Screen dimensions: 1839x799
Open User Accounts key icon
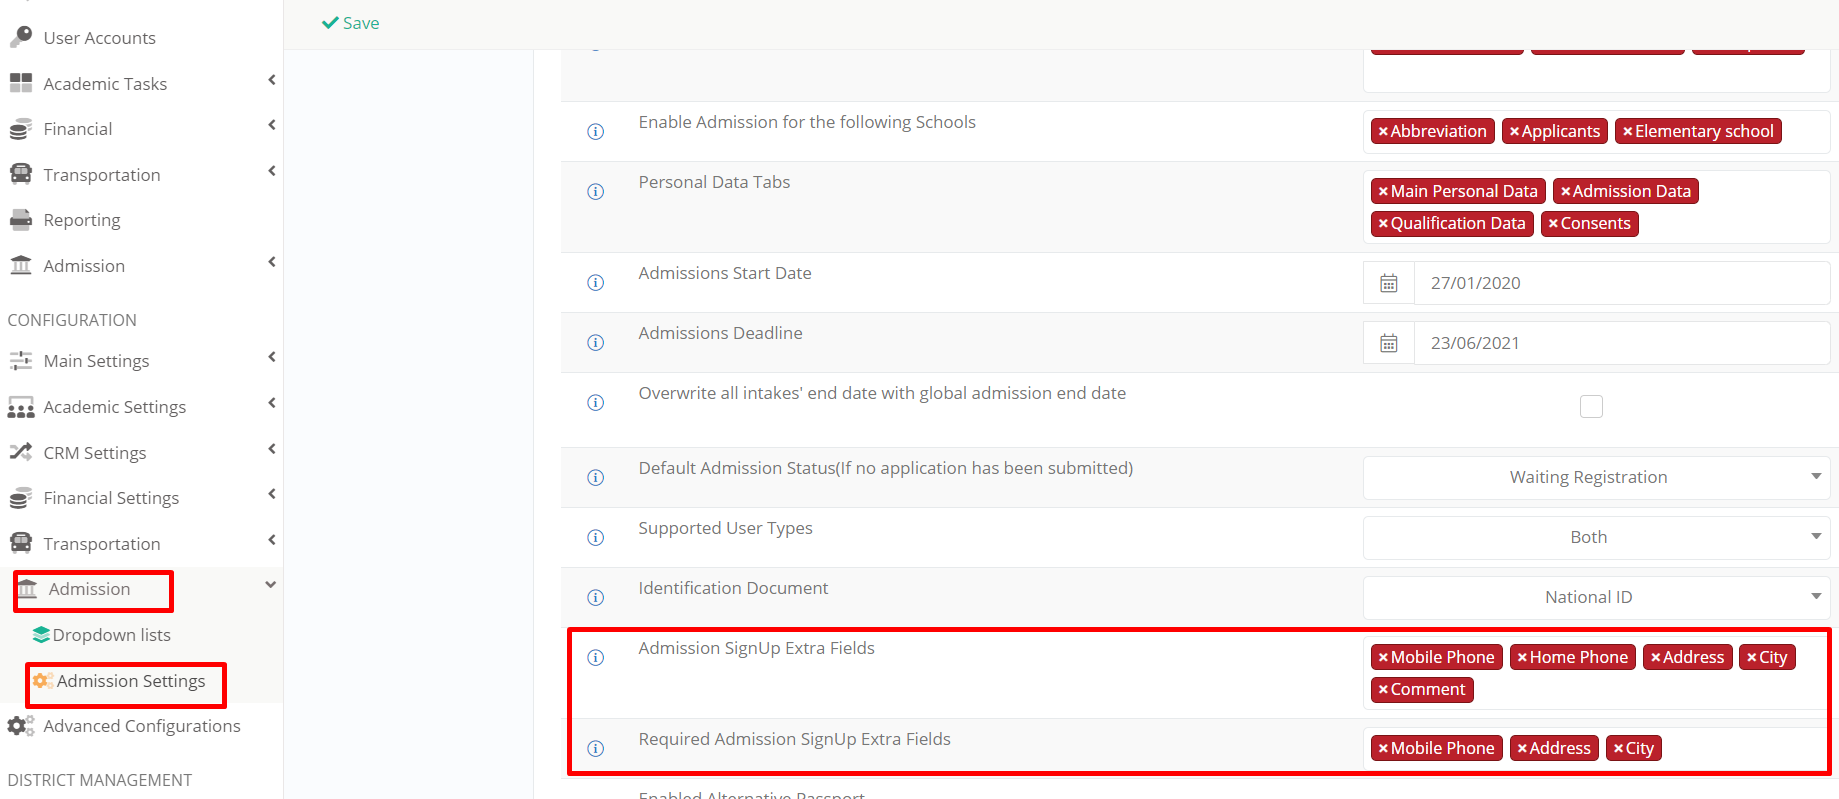(21, 37)
